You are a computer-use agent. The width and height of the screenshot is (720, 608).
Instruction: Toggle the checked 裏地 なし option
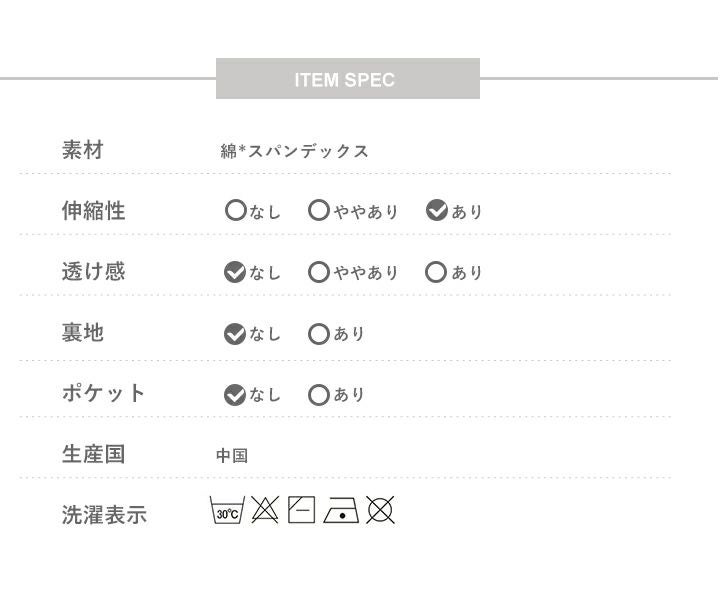tap(235, 334)
